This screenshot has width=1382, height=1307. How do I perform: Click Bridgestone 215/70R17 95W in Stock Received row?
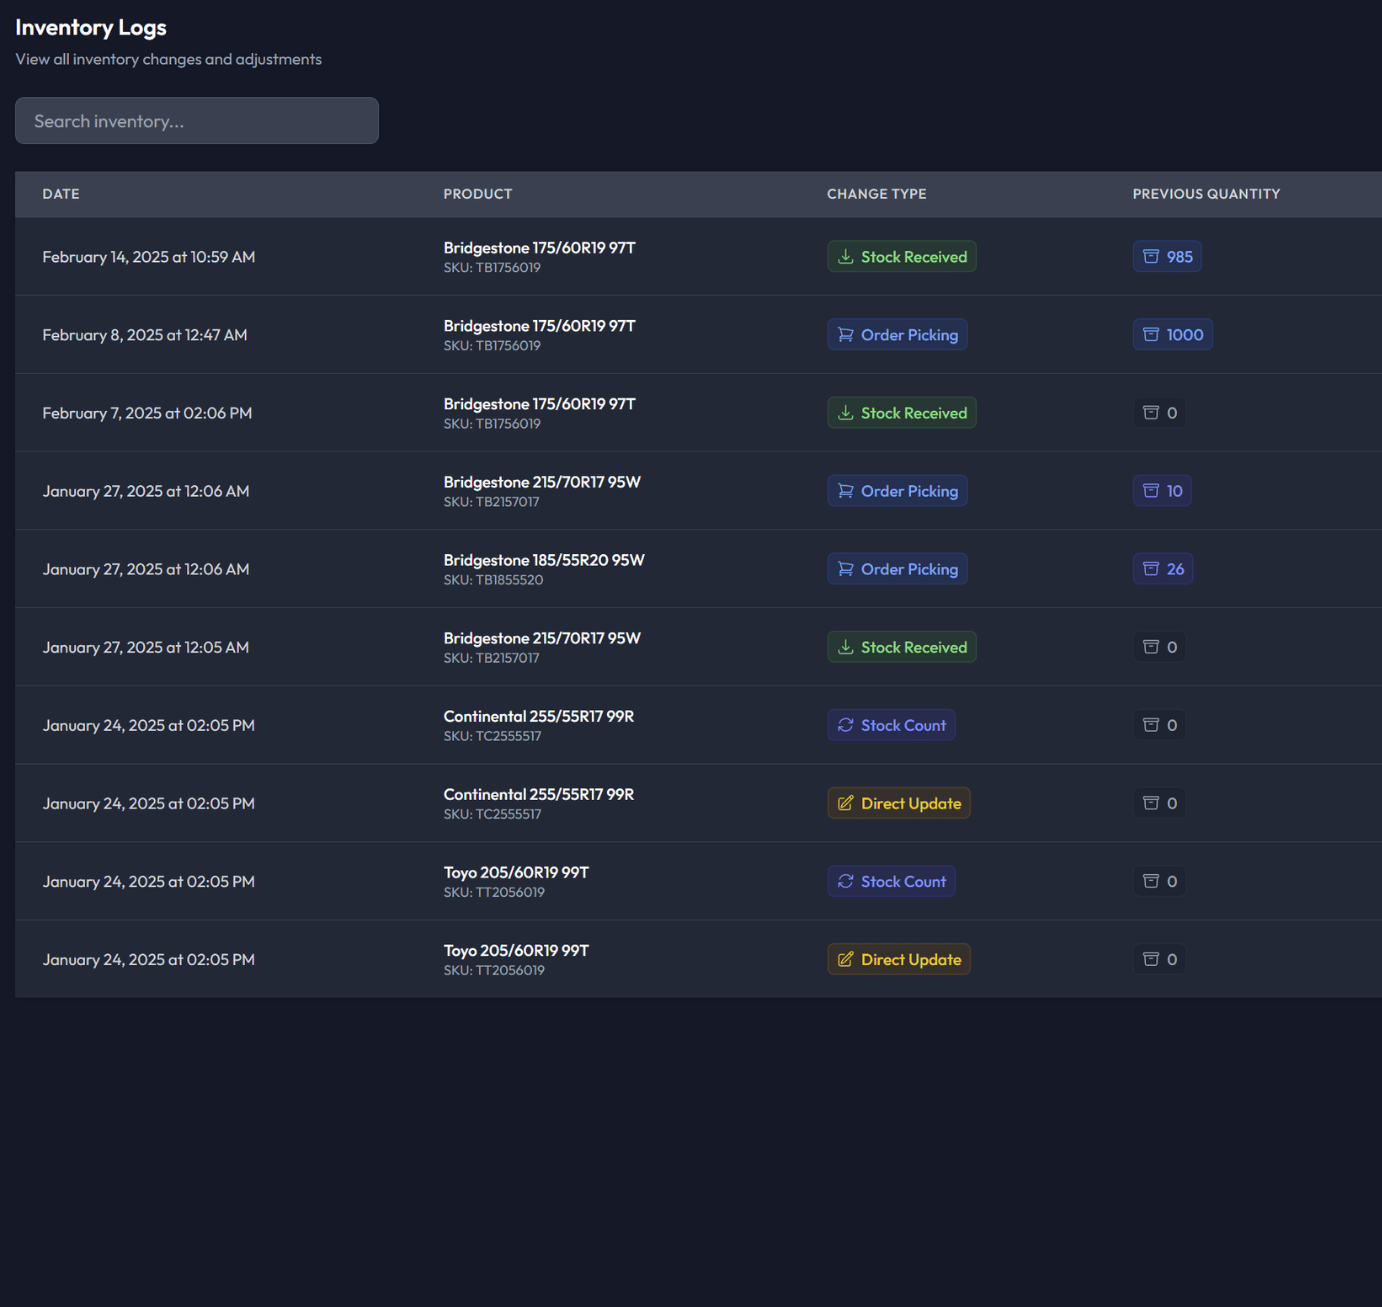tap(542, 638)
